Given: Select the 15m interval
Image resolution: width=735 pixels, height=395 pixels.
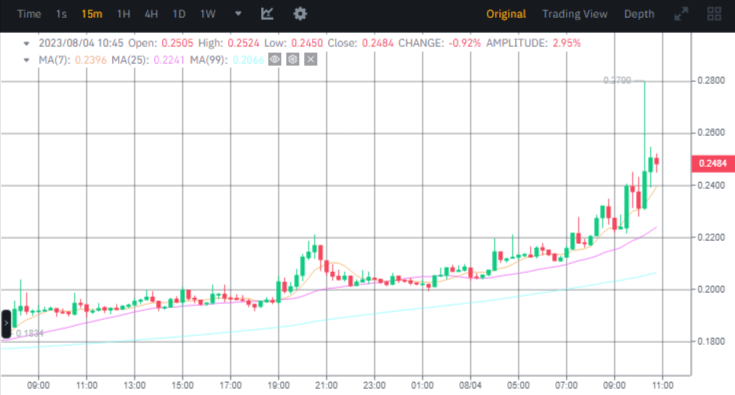Looking at the screenshot, I should (x=92, y=14).
